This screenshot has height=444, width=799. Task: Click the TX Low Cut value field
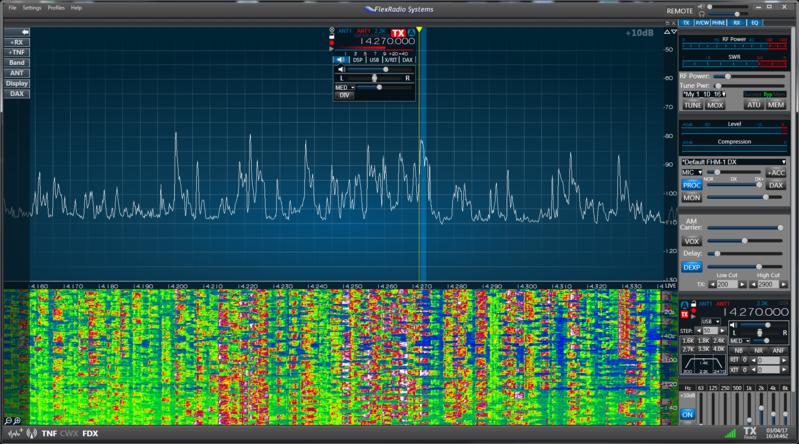[x=727, y=284]
